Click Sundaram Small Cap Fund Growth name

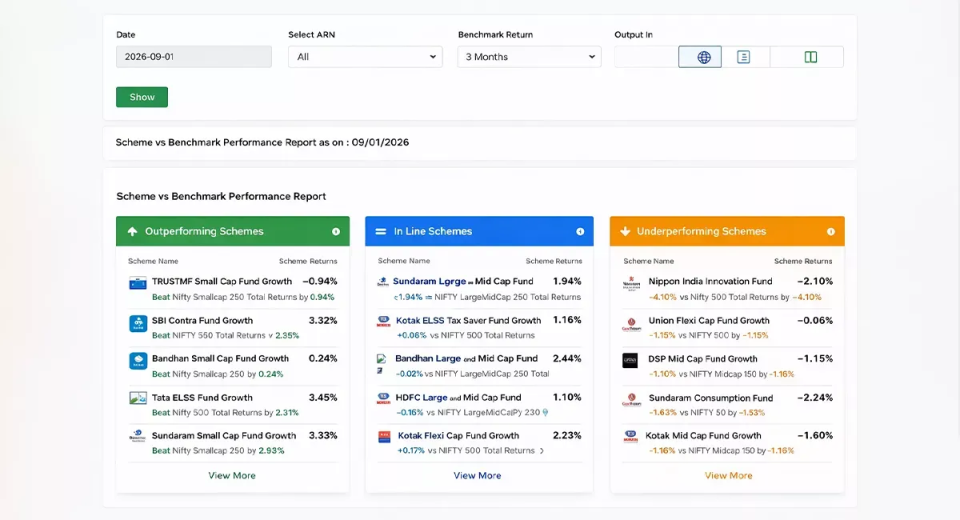pos(224,435)
